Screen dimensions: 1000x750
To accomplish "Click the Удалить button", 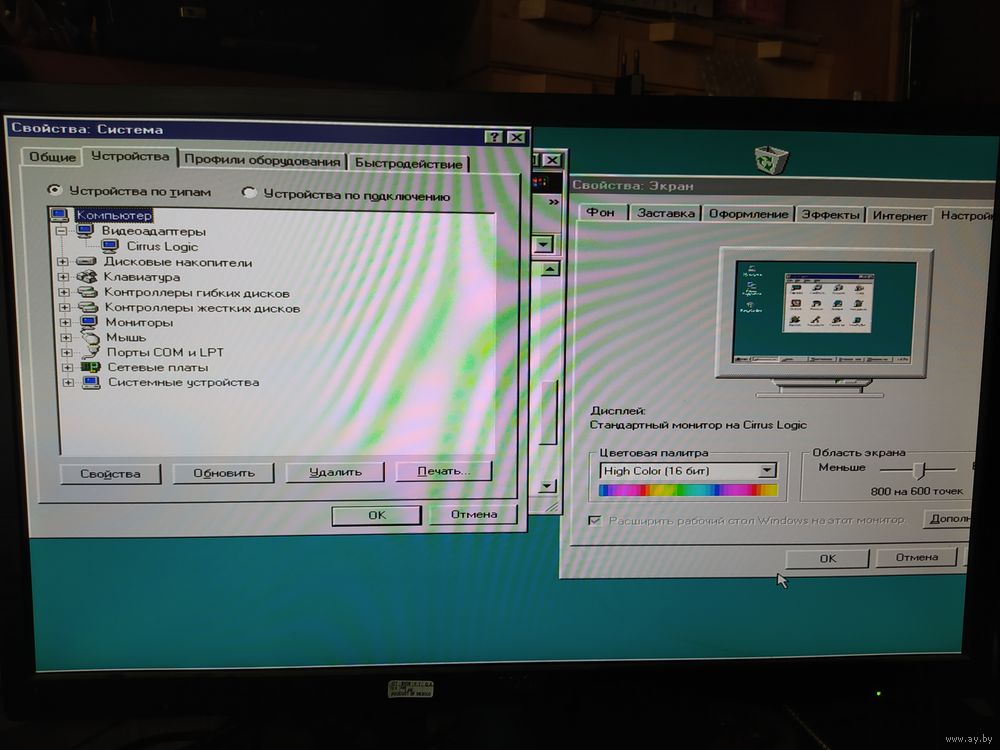I will (x=335, y=472).
